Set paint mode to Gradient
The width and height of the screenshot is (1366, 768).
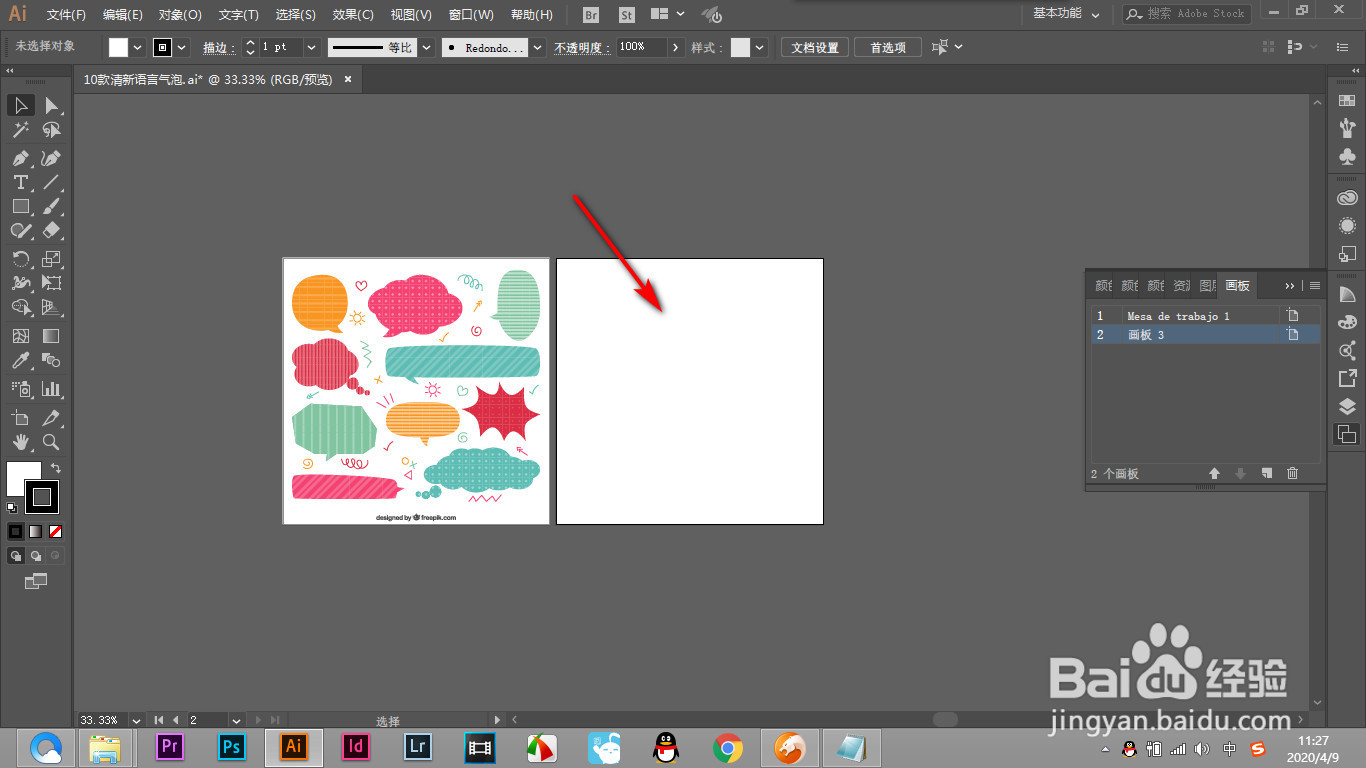(x=36, y=531)
